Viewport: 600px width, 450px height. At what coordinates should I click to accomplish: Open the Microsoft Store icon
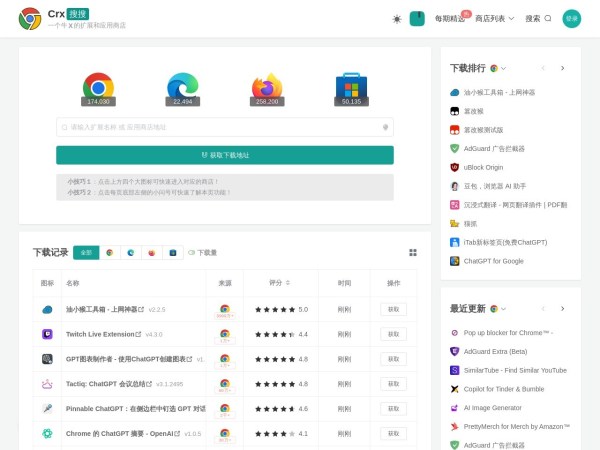pos(351,87)
